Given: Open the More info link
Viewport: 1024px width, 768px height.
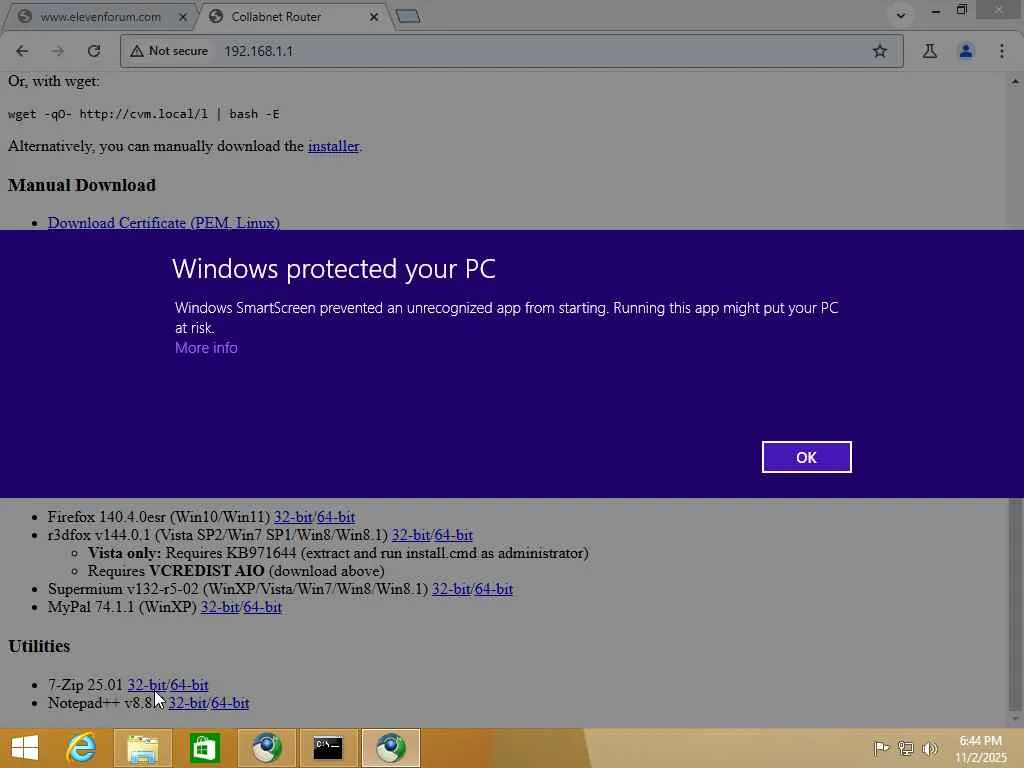Looking at the screenshot, I should 206,348.
